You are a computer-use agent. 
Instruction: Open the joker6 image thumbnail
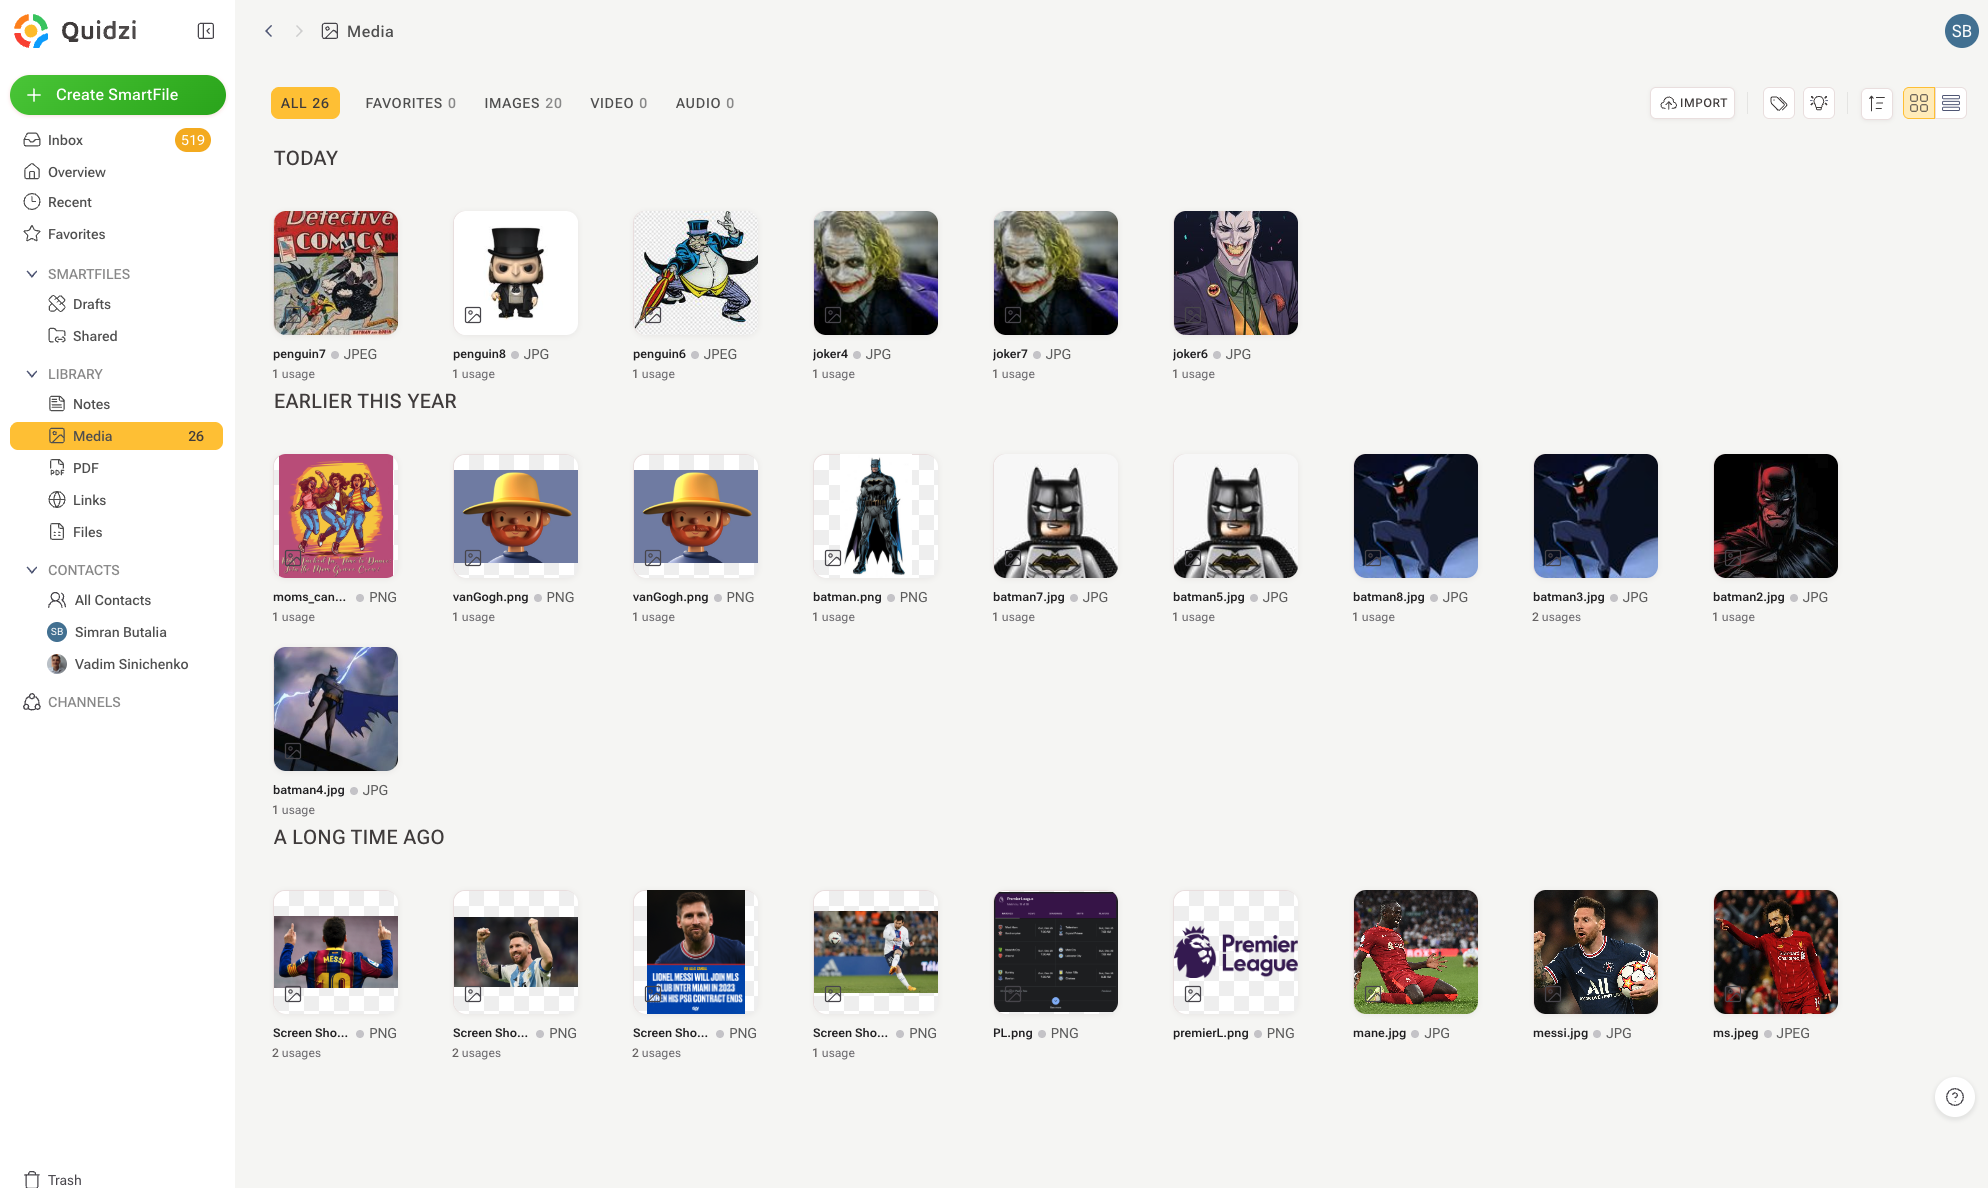tap(1236, 273)
